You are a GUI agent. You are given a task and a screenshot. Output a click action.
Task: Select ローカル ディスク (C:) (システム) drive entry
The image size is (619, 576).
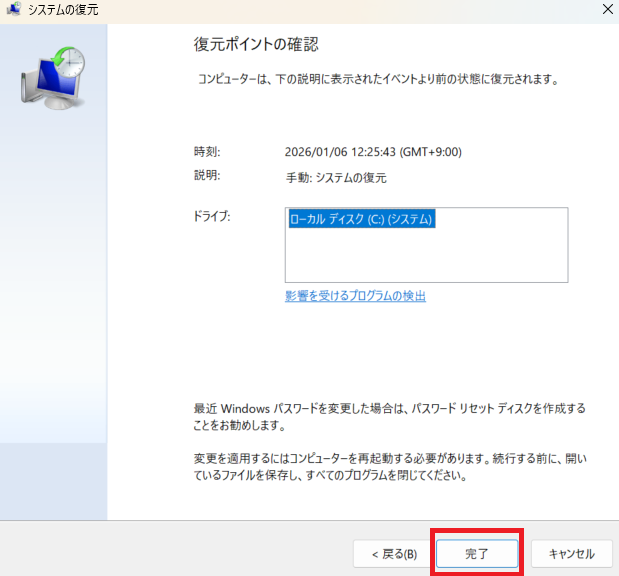(x=361, y=218)
